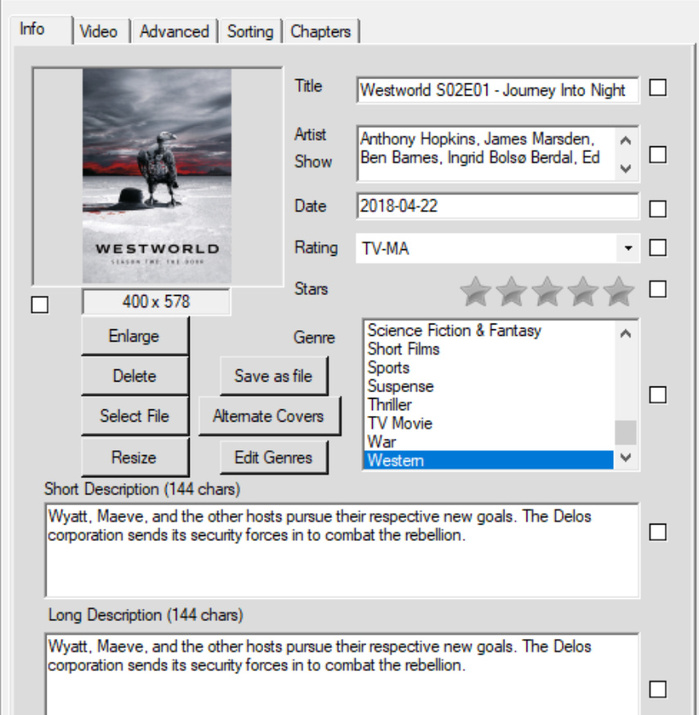Select the highlighted Western genre
The image size is (699, 715).
489,460
